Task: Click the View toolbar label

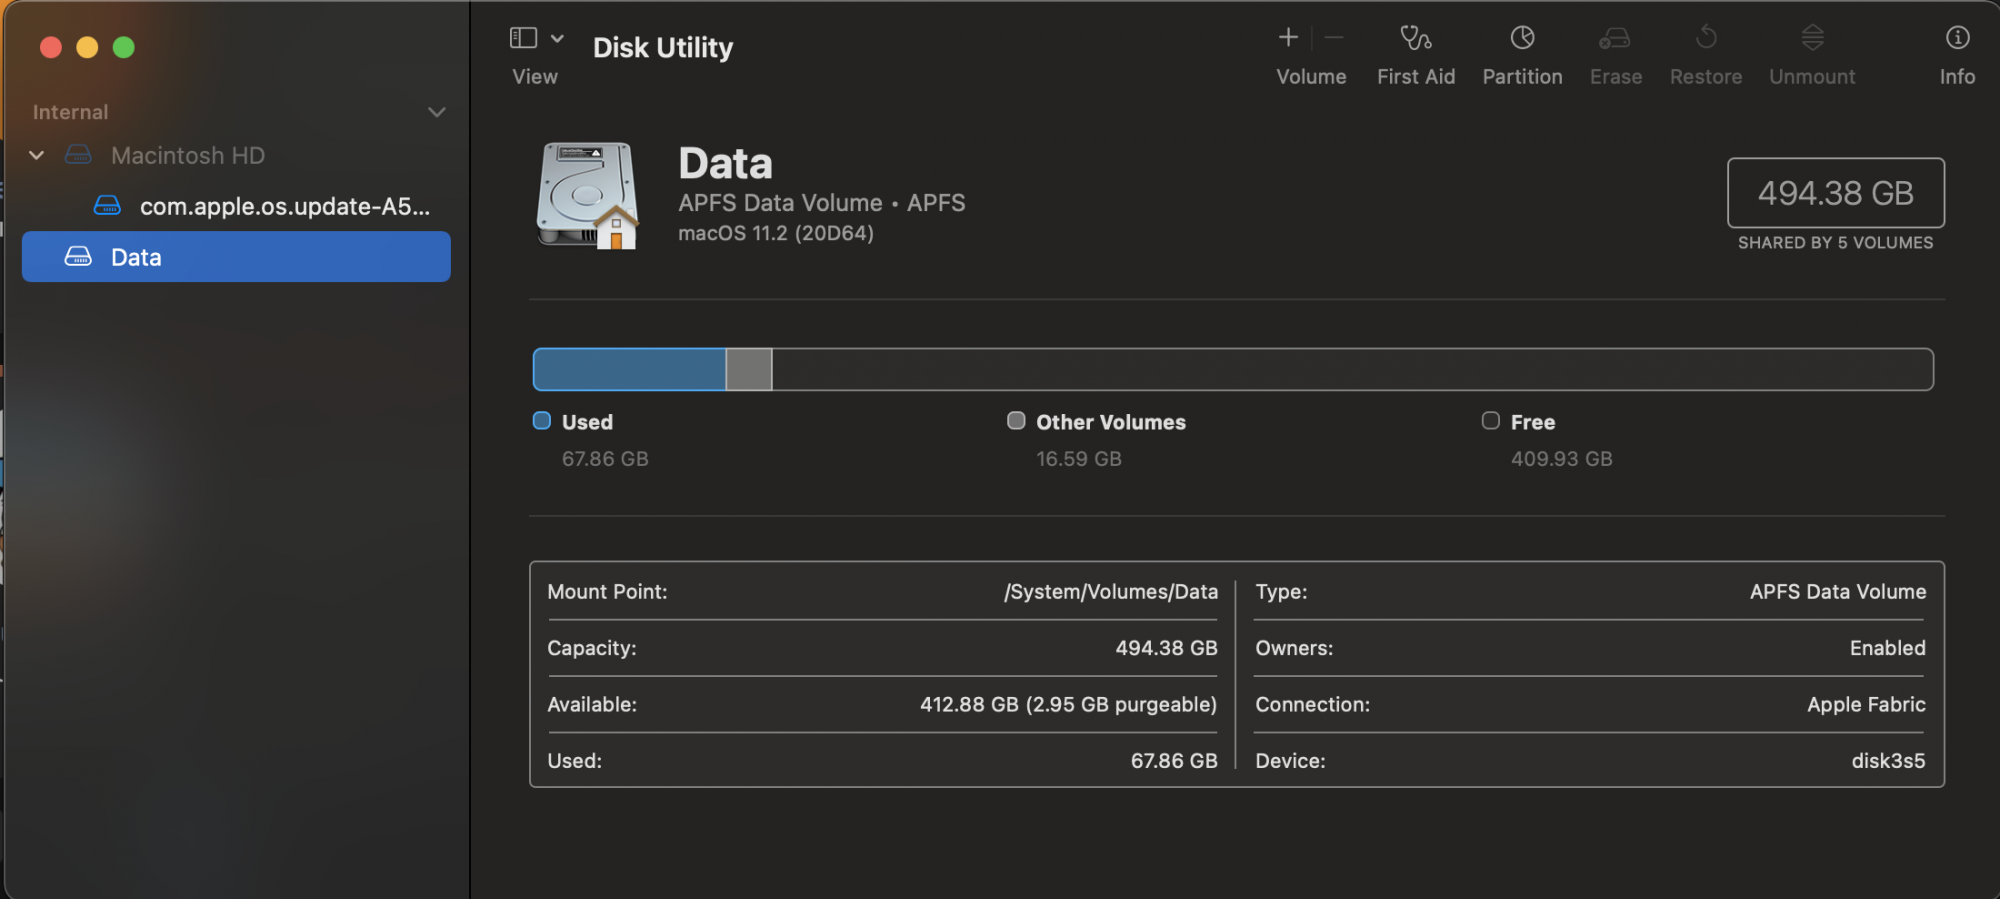Action: [x=535, y=77]
